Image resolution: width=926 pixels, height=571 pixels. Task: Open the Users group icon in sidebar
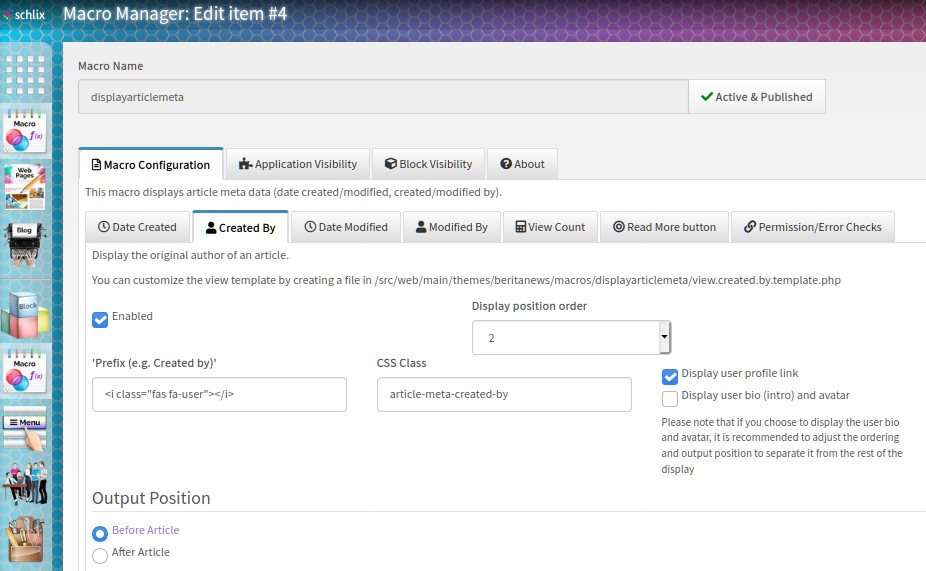pyautogui.click(x=25, y=484)
